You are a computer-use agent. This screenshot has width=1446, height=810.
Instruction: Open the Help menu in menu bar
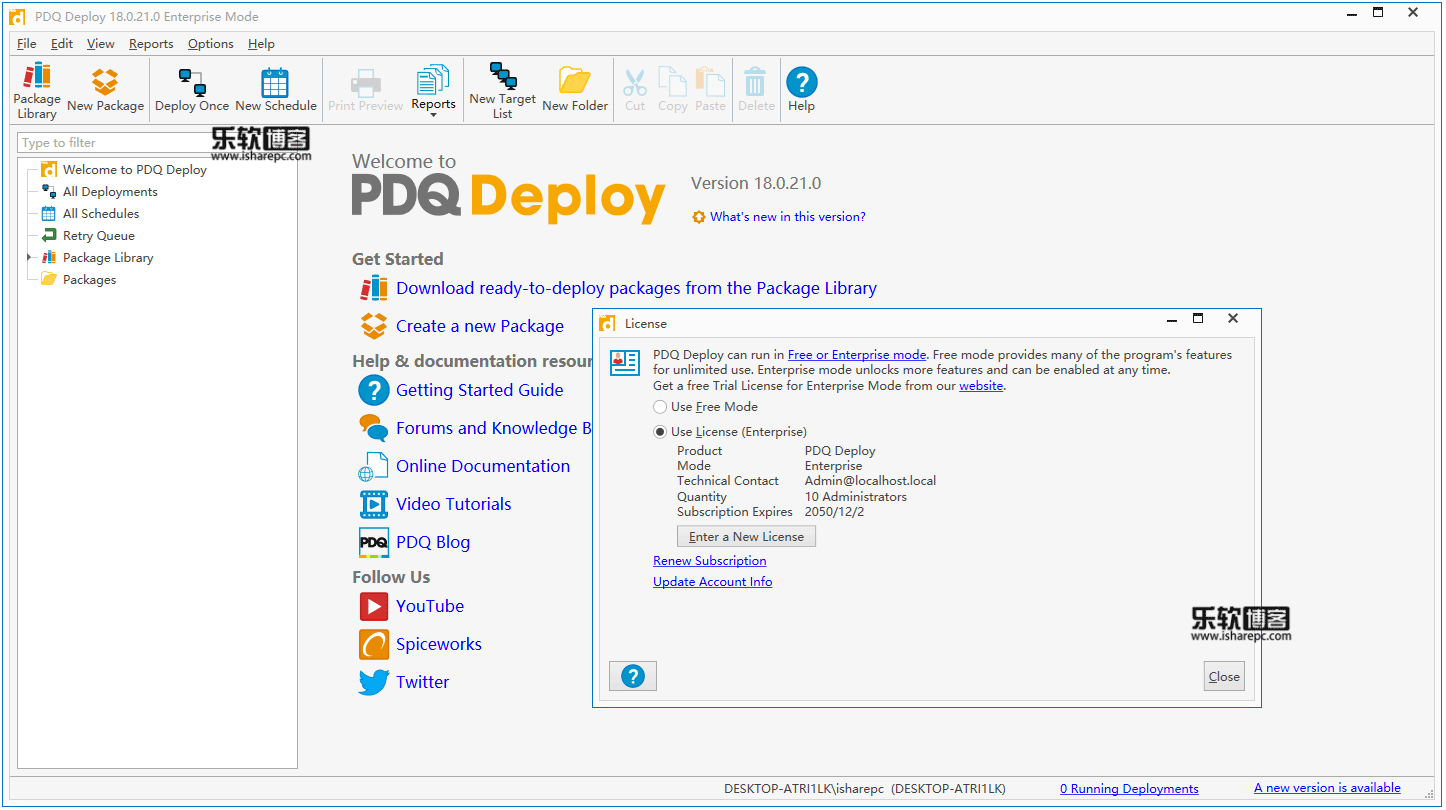tap(261, 44)
